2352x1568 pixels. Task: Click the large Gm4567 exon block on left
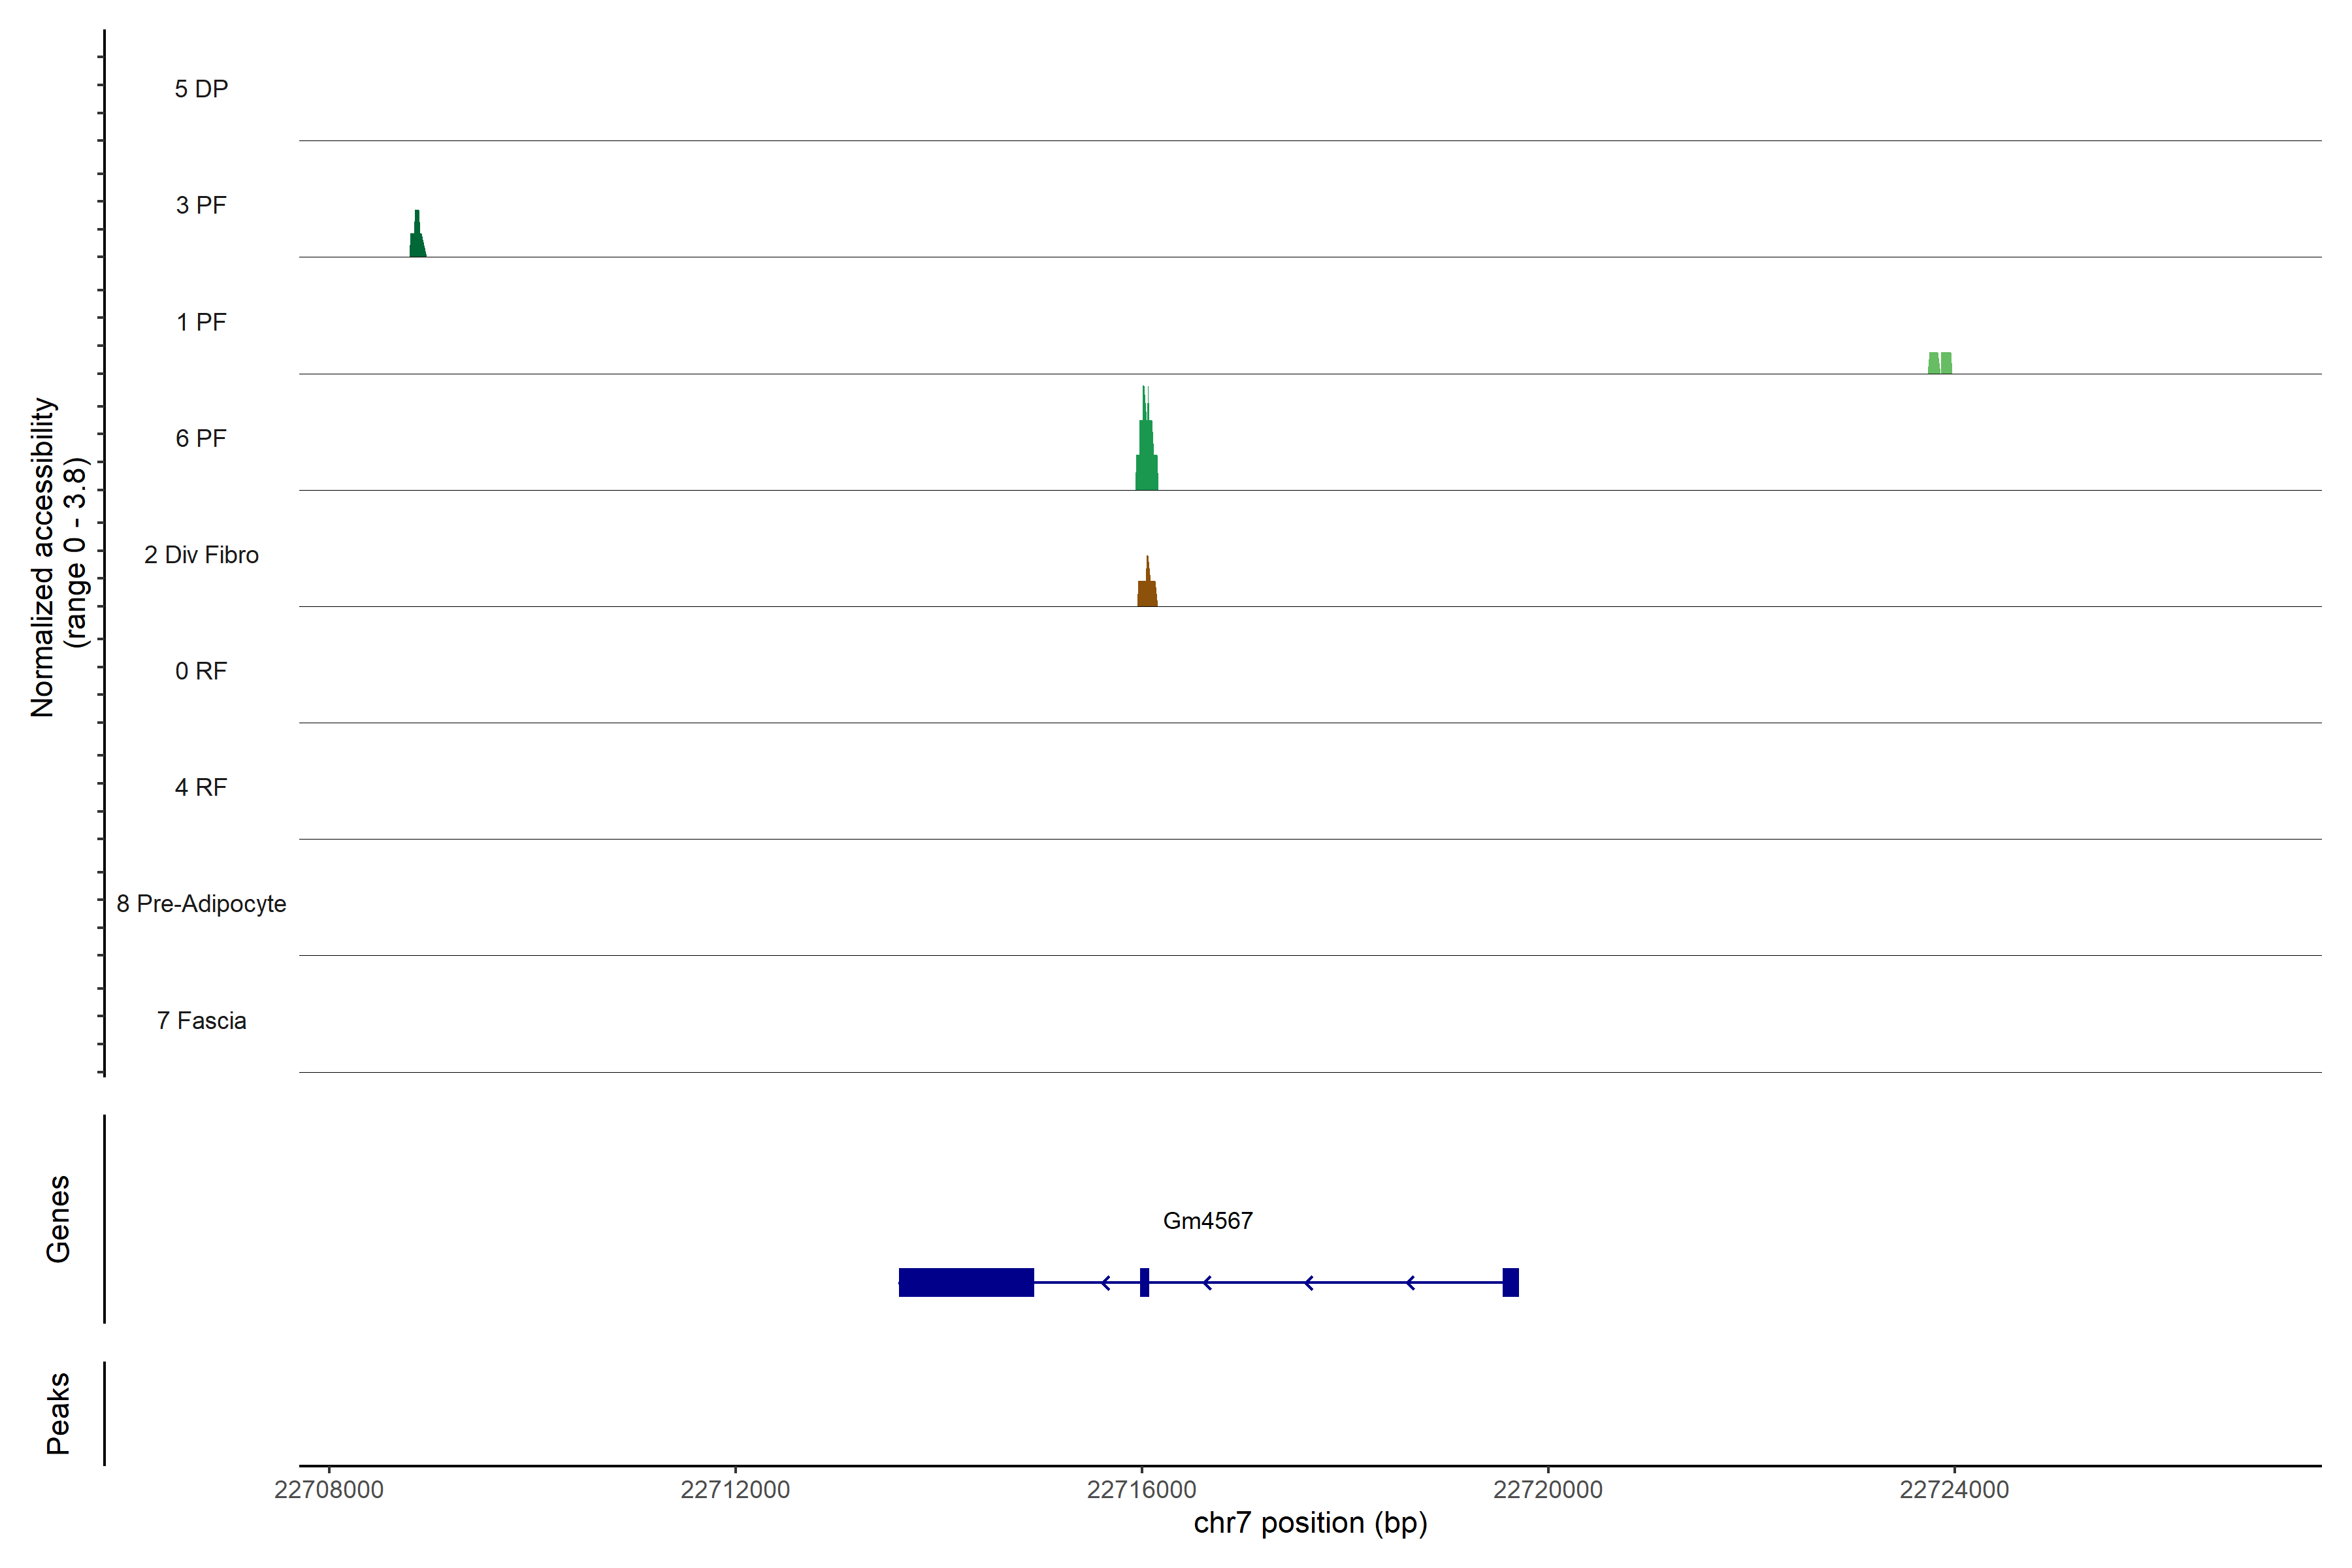[x=966, y=1282]
